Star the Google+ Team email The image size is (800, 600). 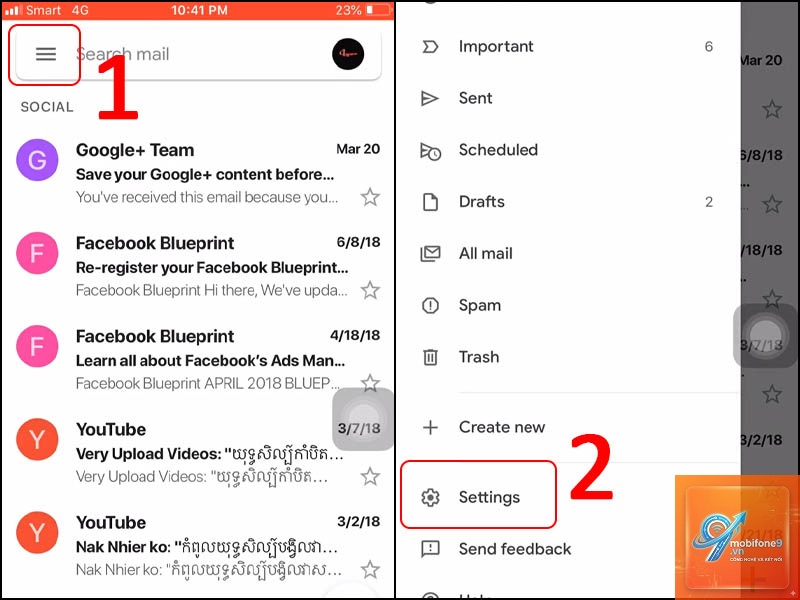coord(370,197)
